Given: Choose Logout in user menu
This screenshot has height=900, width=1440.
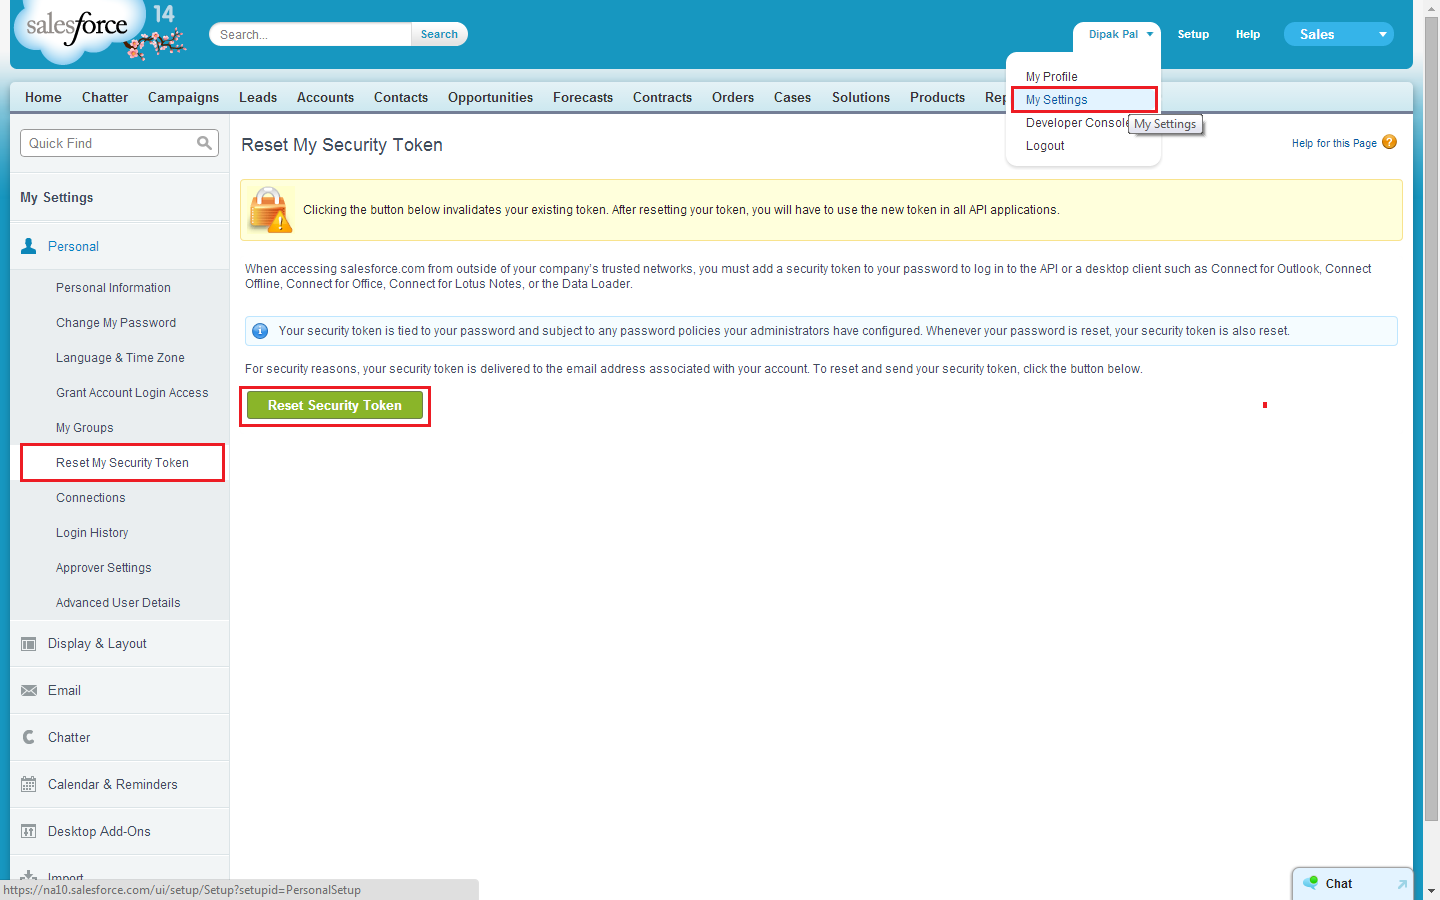Looking at the screenshot, I should (1045, 146).
